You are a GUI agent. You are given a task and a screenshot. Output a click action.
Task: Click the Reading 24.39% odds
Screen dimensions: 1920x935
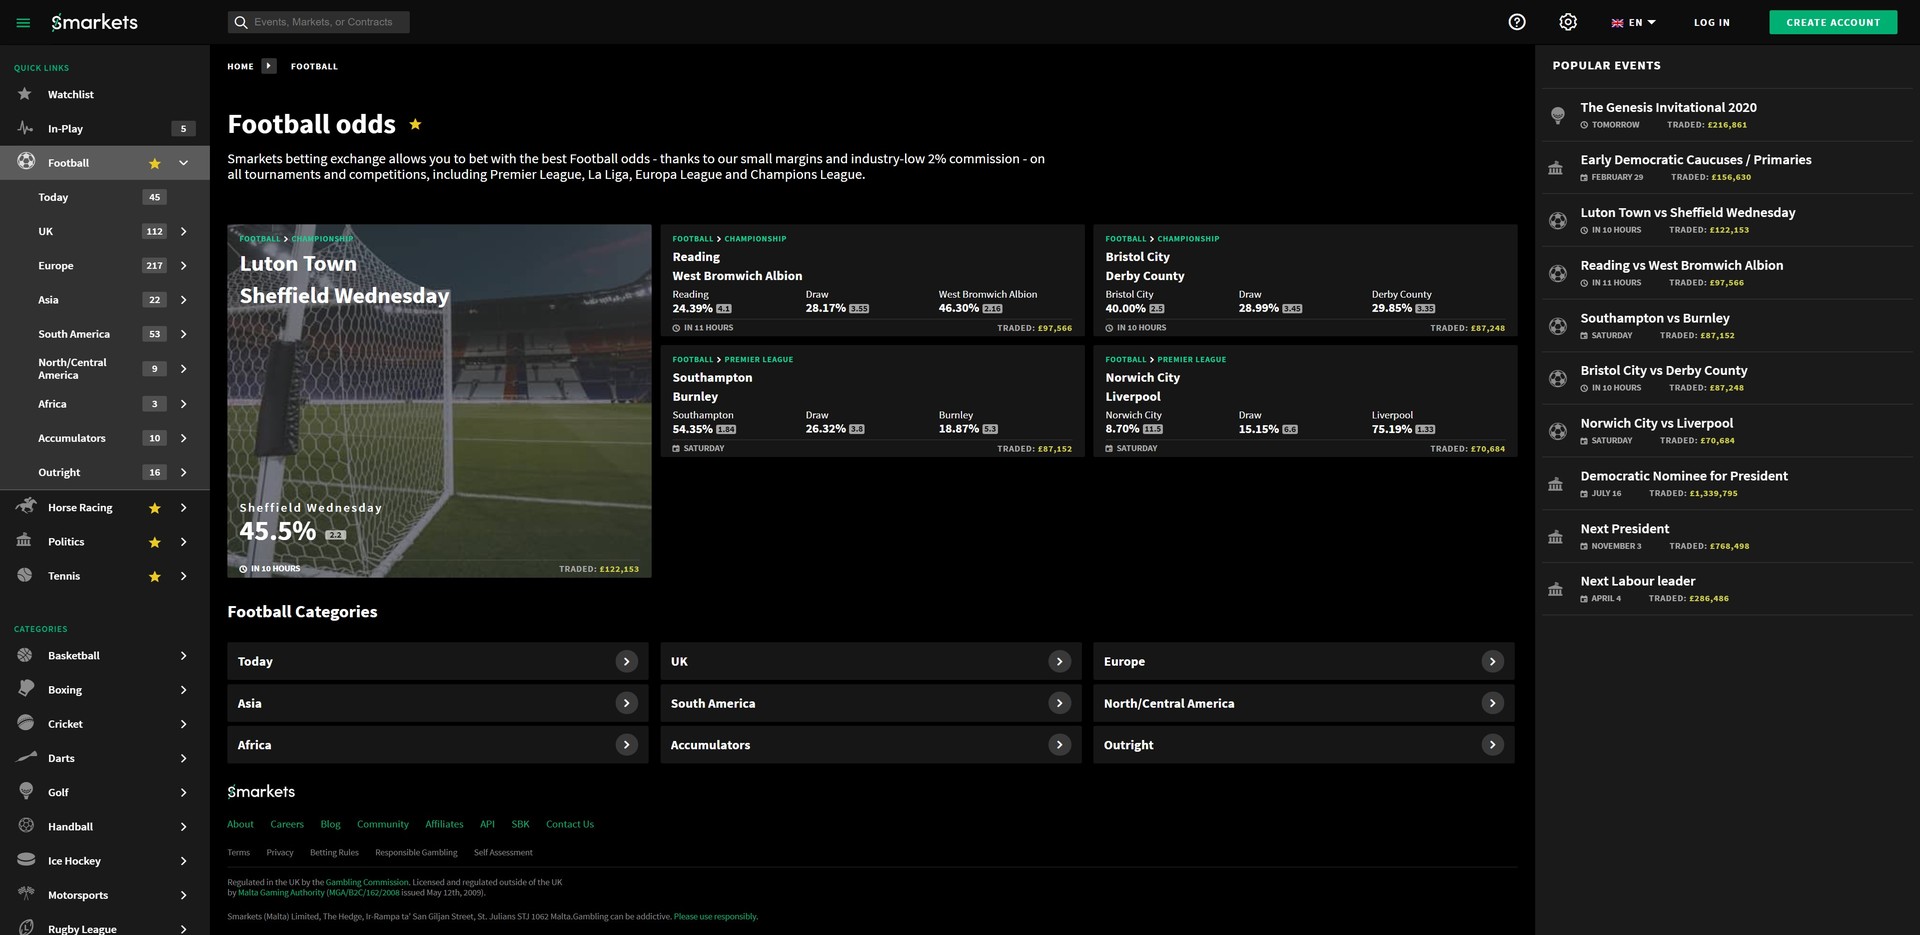702,308
